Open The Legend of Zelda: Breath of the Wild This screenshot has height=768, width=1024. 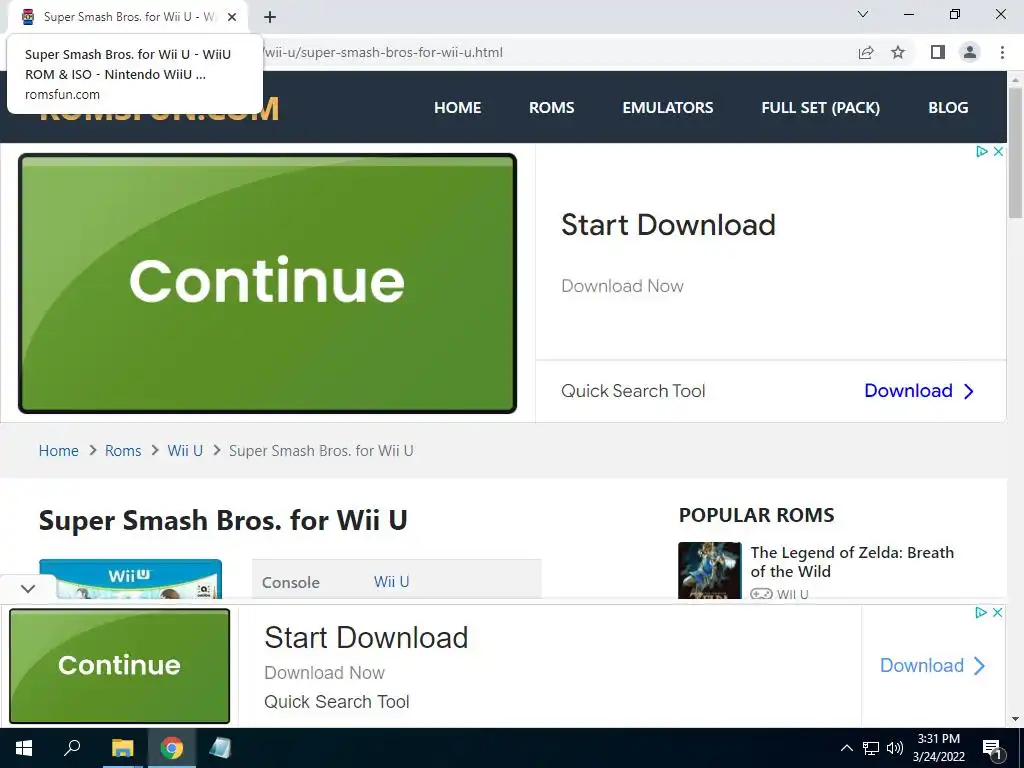click(x=852, y=562)
